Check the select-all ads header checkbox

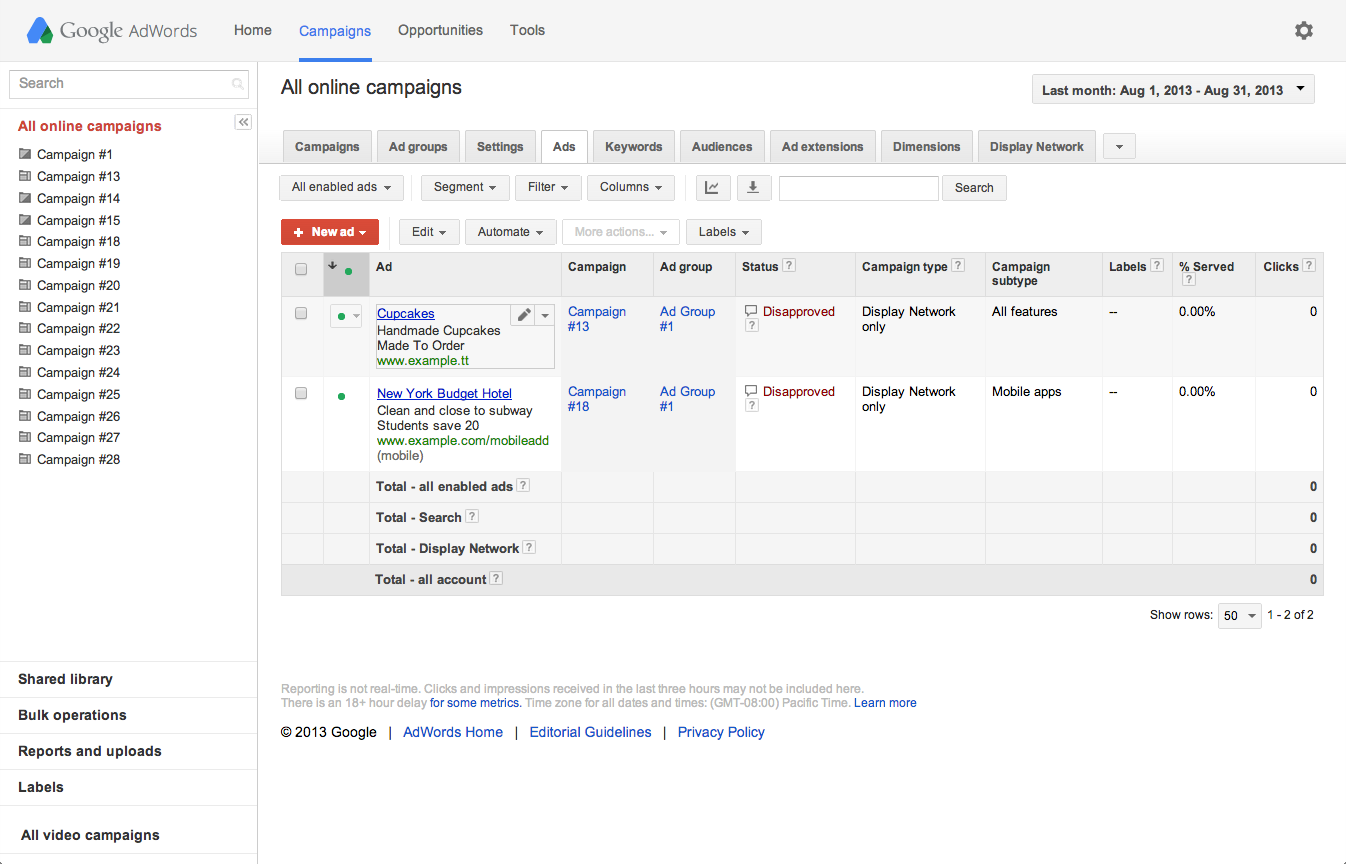[x=301, y=268]
